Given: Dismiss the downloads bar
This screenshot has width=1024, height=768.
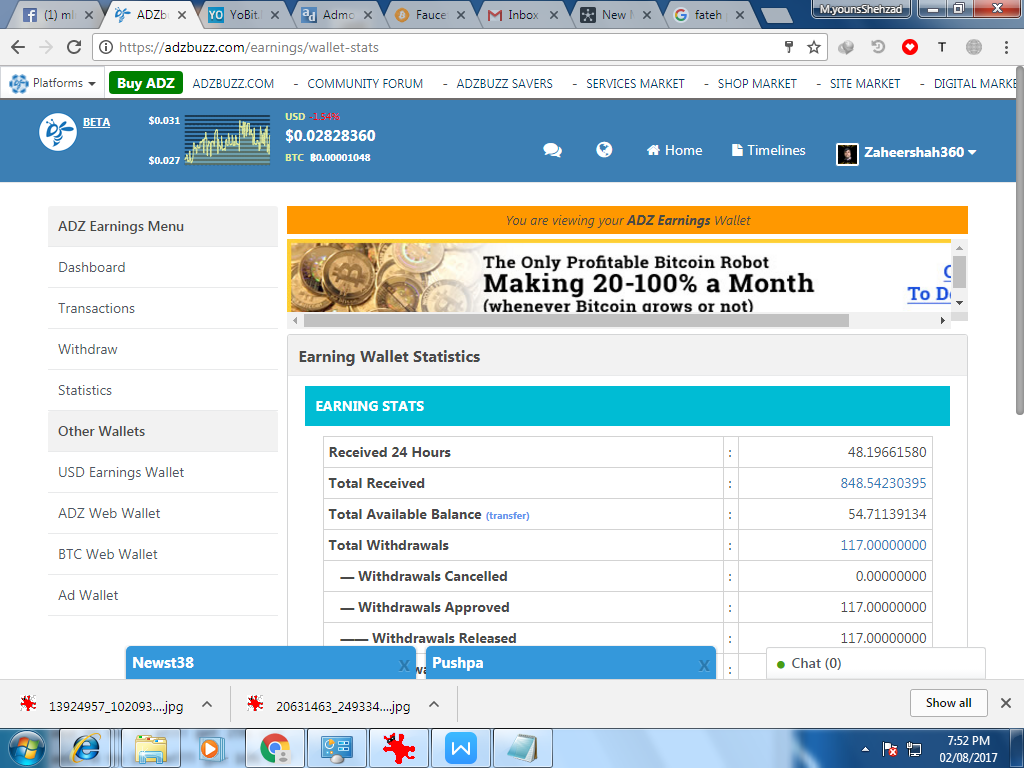Looking at the screenshot, I should pos(1006,703).
